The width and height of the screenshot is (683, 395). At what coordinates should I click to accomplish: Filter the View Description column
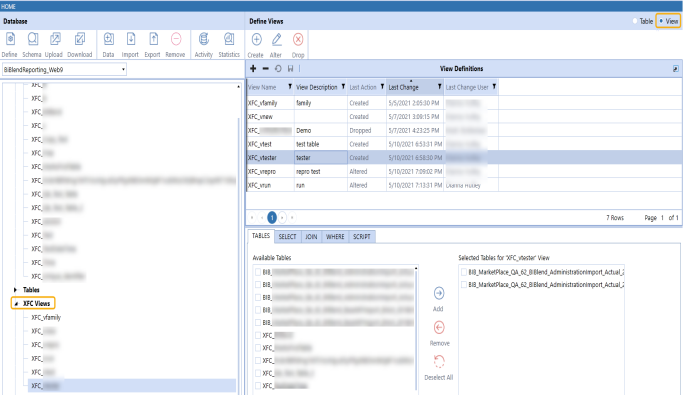(343, 87)
